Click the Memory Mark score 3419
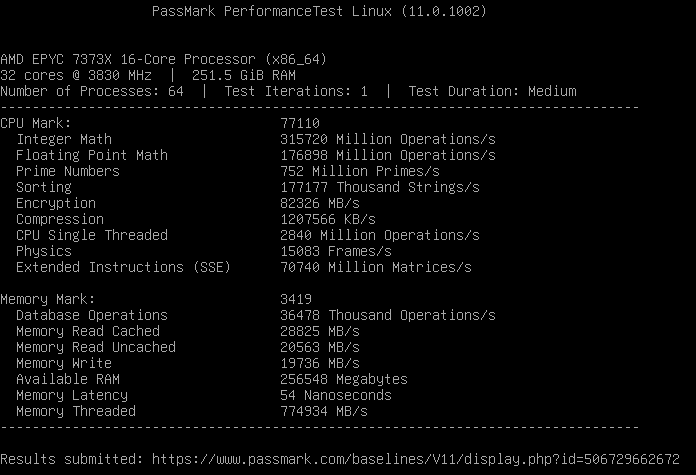Image resolution: width=696 pixels, height=475 pixels. (x=296, y=299)
